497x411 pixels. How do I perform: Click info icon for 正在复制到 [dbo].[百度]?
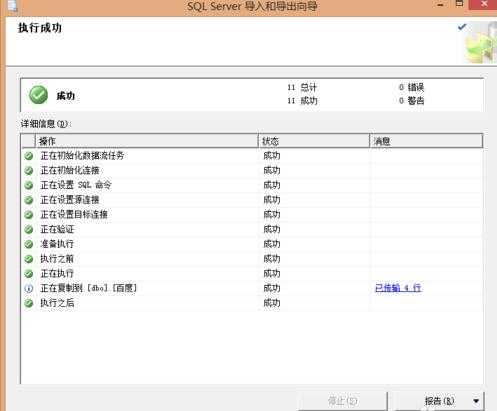tap(29, 288)
